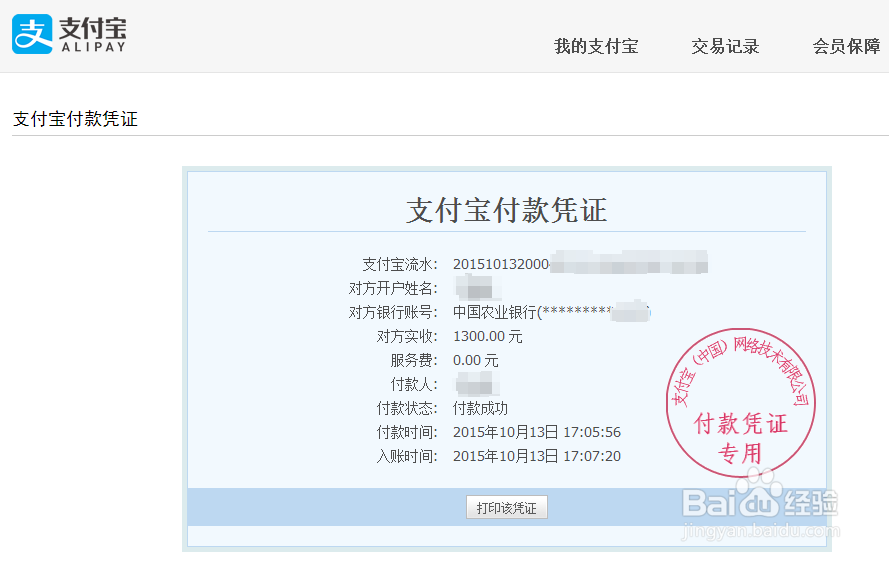
Task: Select the amount 1300.00 元
Action: pos(488,336)
